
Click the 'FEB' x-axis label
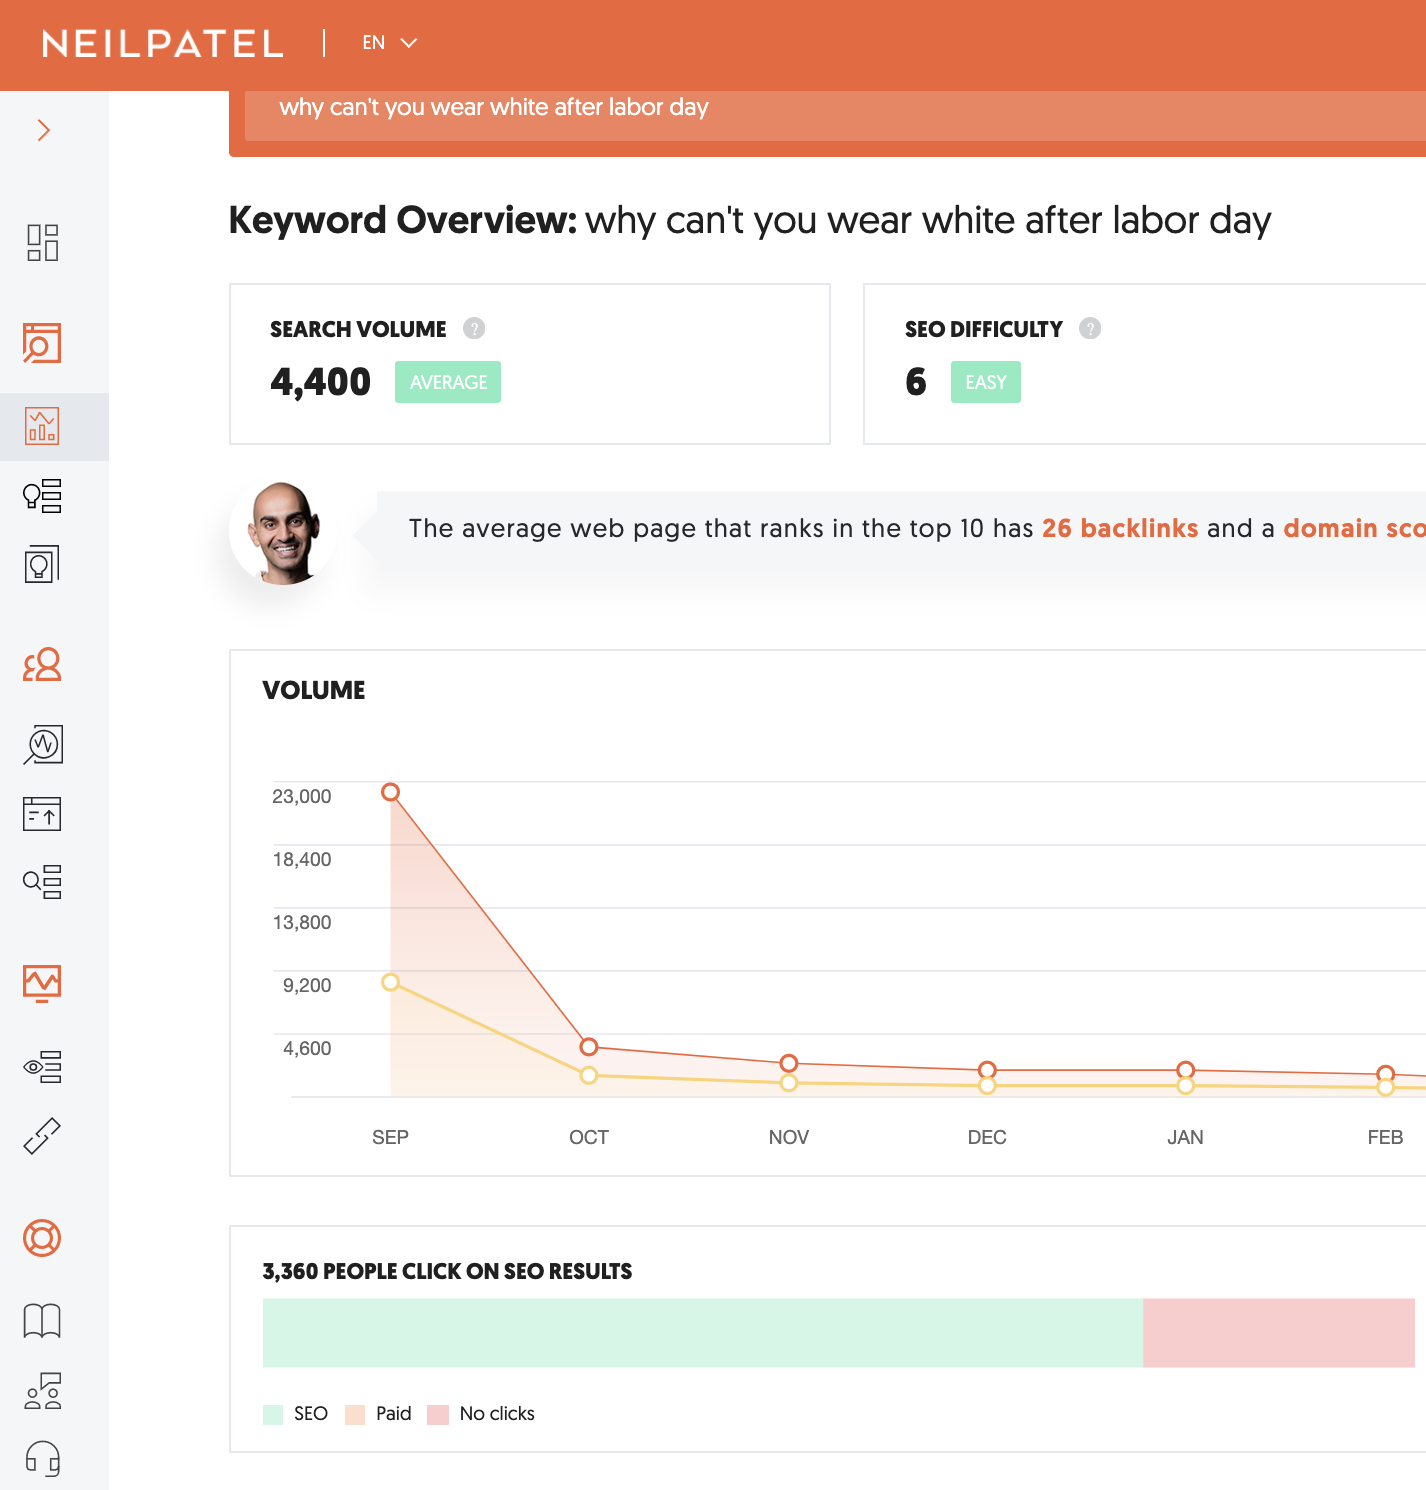tap(1386, 1137)
